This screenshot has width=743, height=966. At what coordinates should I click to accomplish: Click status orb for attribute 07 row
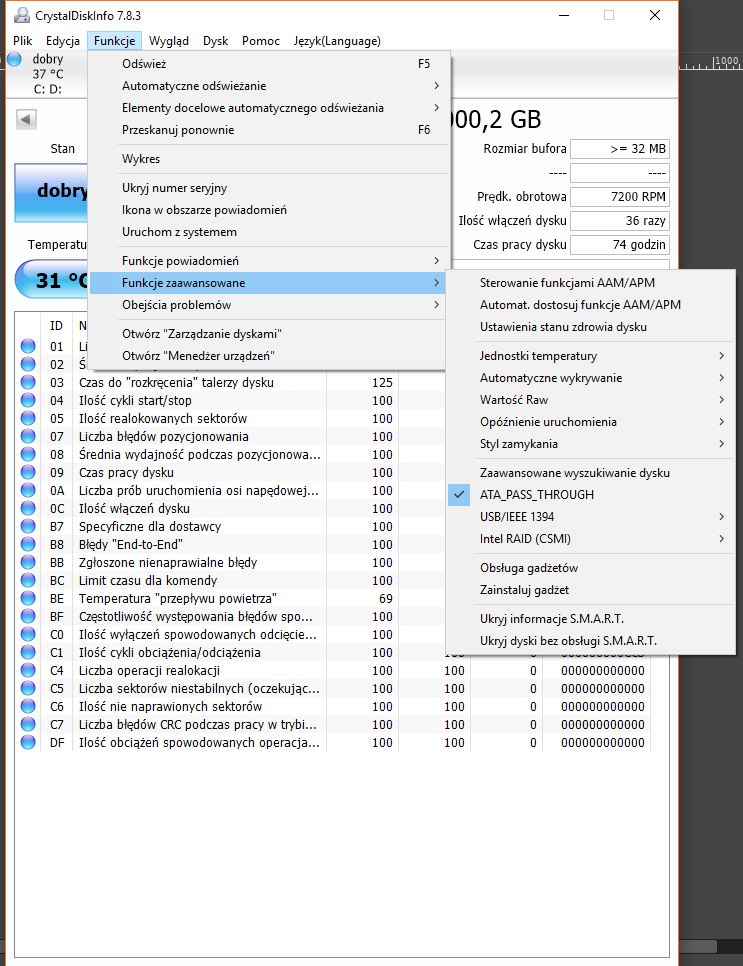tap(28, 436)
